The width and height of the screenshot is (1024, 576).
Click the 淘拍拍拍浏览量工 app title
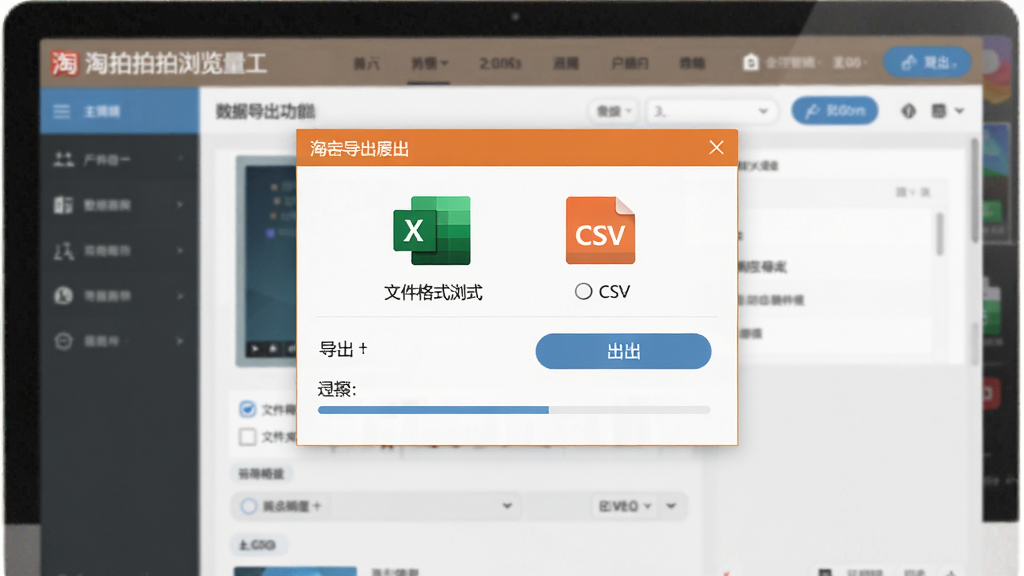coord(176,63)
